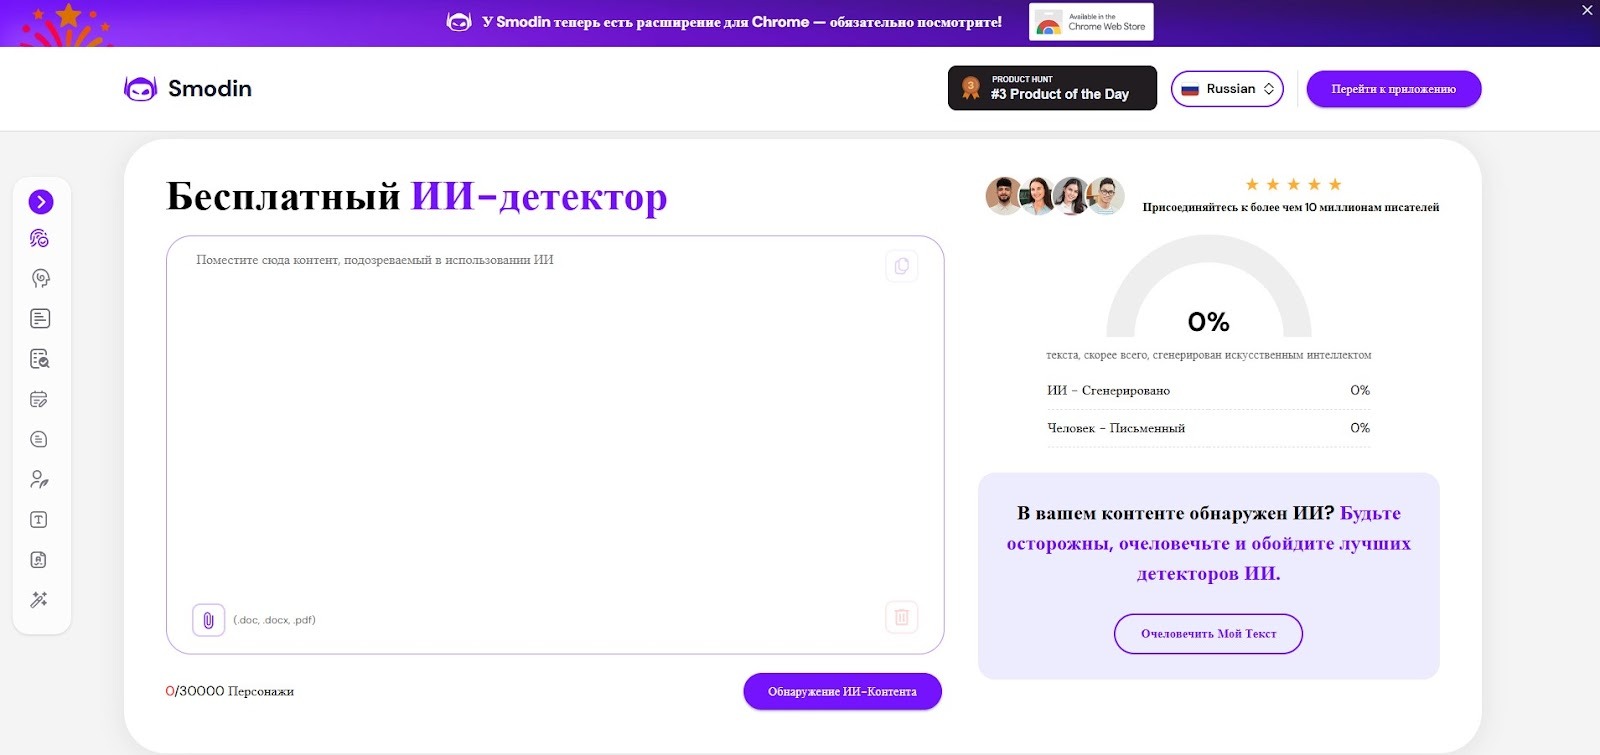Click the Chrome extension banner announcement text
The width and height of the screenshot is (1600, 755).
(x=742, y=22)
